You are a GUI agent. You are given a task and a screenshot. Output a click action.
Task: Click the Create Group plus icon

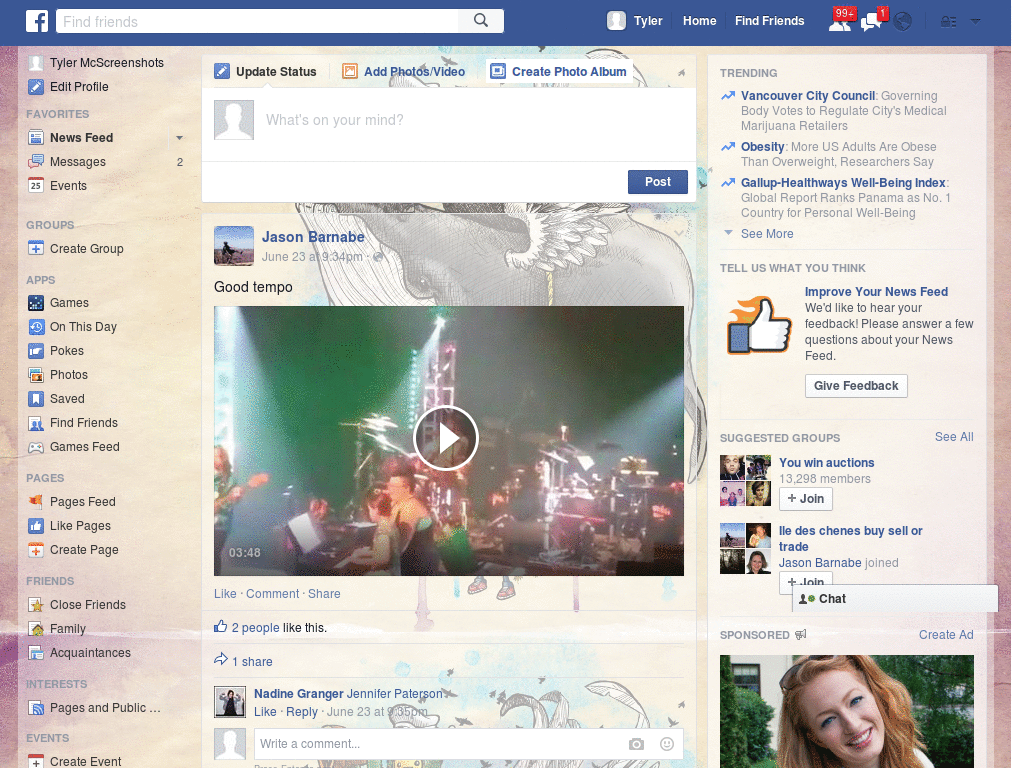[36, 249]
